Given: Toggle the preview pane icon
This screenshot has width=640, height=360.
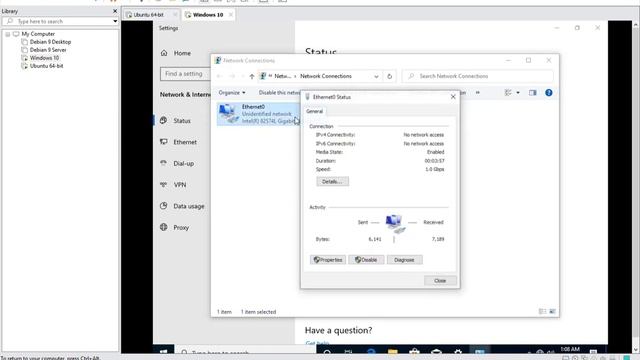Looking at the screenshot, I should pos(533,93).
